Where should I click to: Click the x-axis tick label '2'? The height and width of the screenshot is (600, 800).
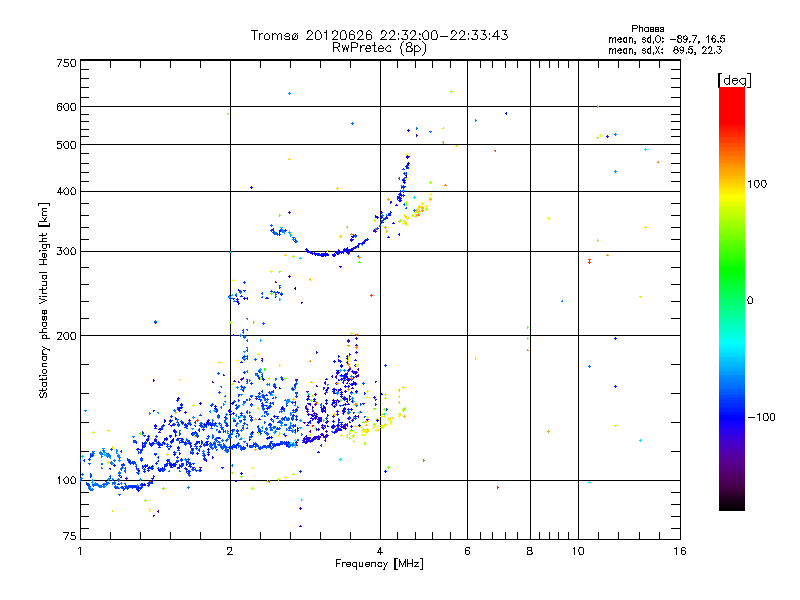pyautogui.click(x=230, y=551)
